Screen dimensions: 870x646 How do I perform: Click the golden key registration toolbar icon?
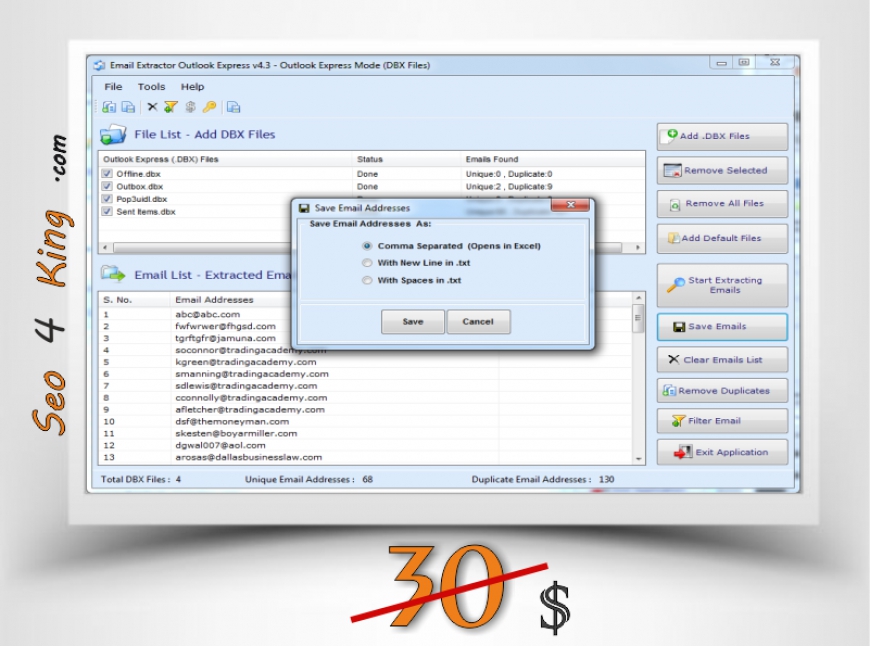[209, 107]
